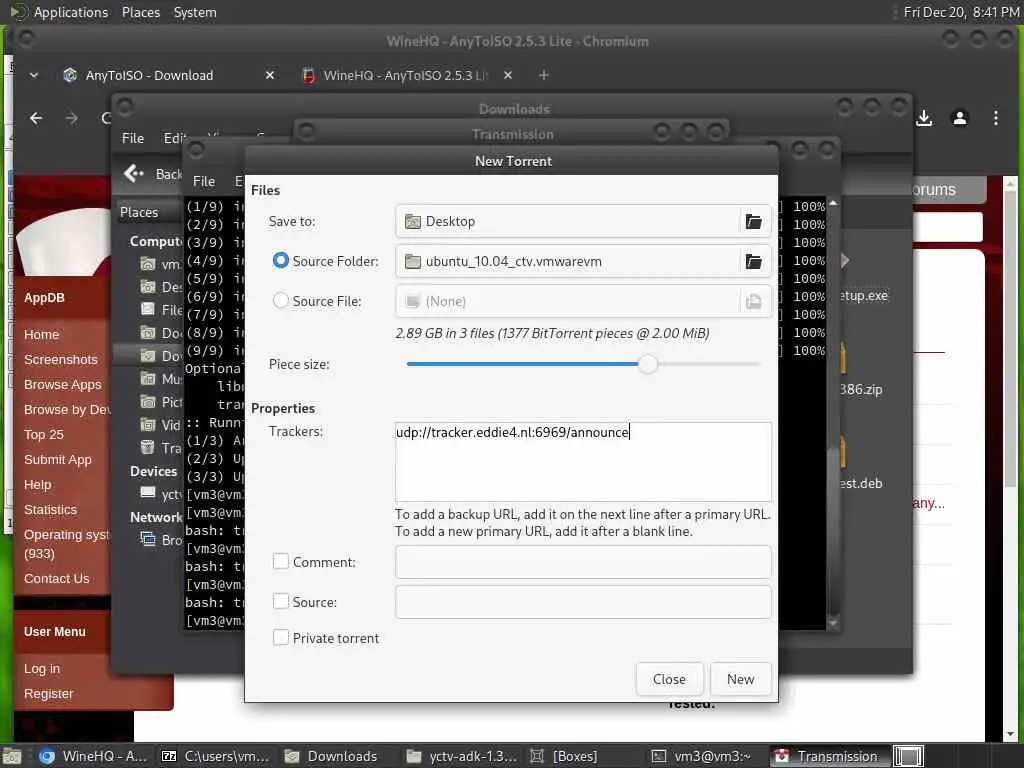Close the WineHQ AnyToISO tab
This screenshot has width=1024, height=768.
click(x=507, y=75)
